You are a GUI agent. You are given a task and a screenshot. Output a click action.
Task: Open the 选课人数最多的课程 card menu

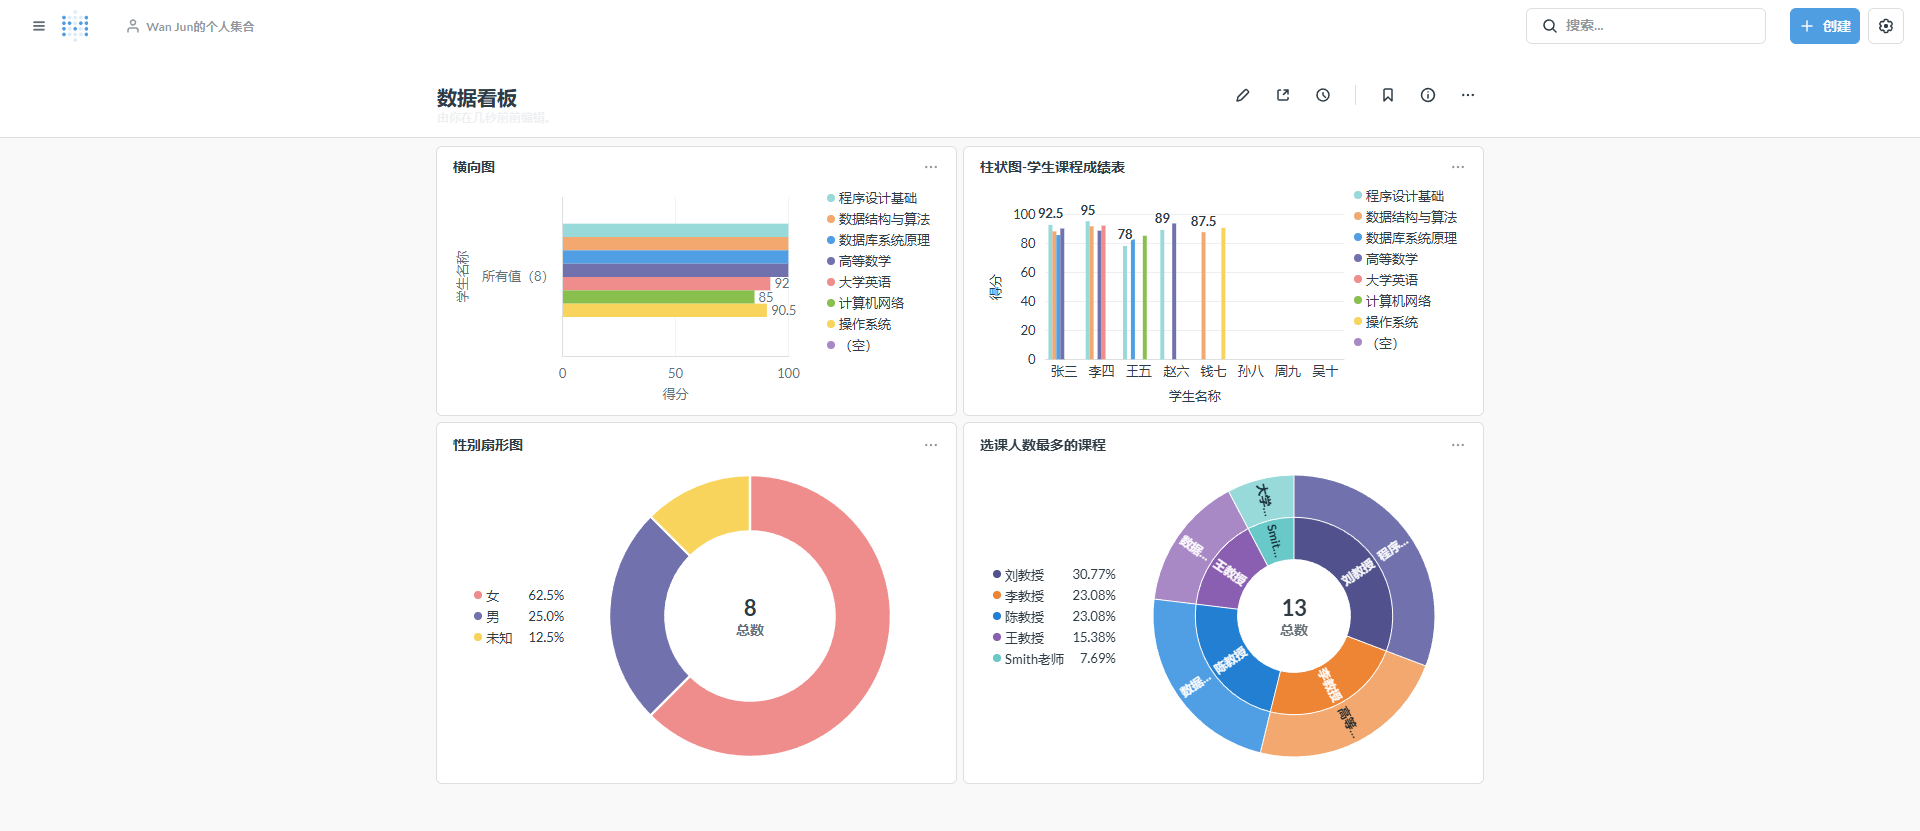coord(1458,445)
